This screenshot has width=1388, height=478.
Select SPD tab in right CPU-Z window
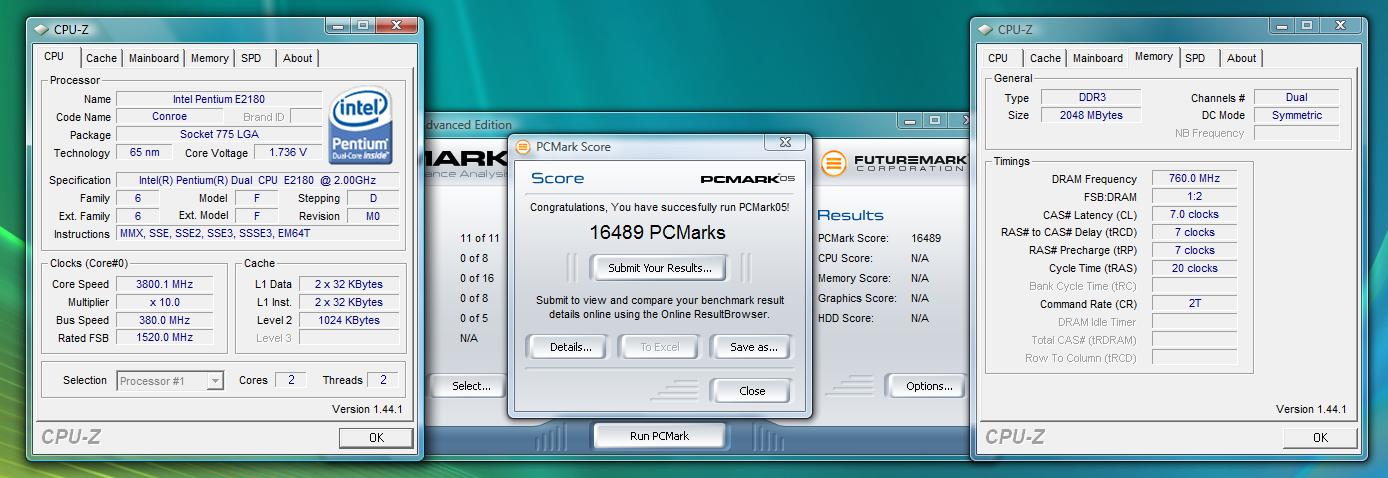tap(1195, 58)
